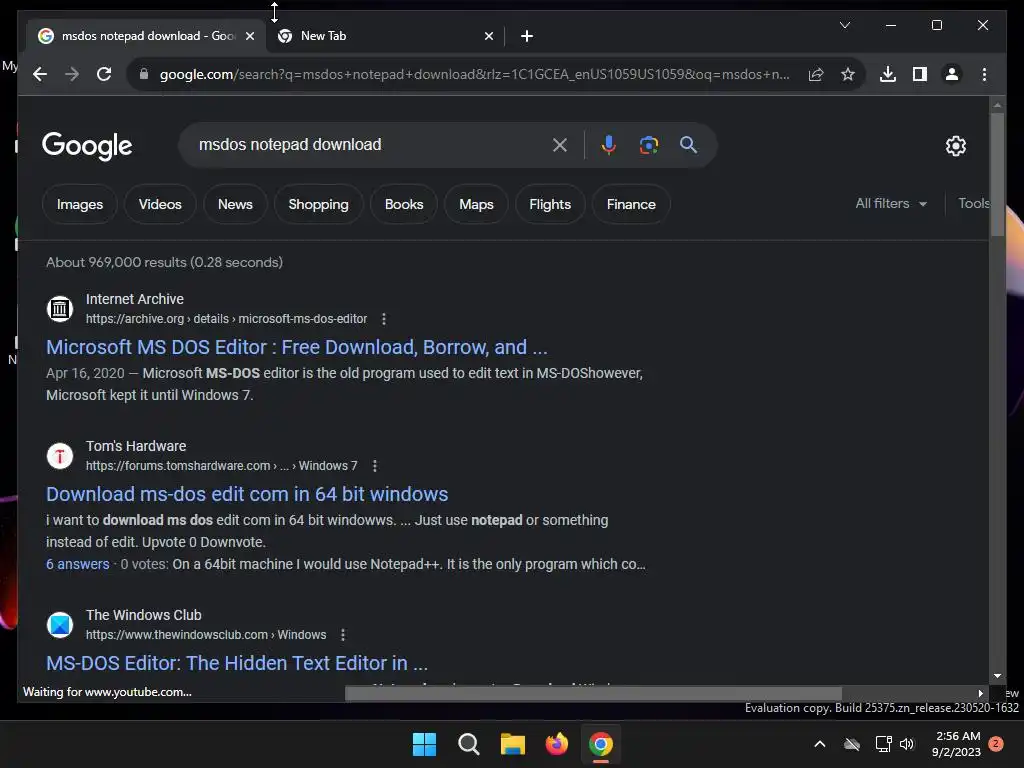The image size is (1024, 768).
Task: Filter results by Flights
Action: [x=550, y=204]
